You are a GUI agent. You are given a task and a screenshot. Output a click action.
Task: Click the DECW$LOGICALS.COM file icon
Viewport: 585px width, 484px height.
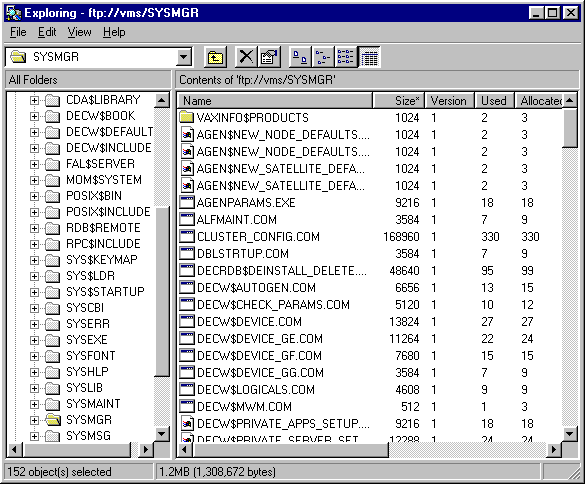187,390
